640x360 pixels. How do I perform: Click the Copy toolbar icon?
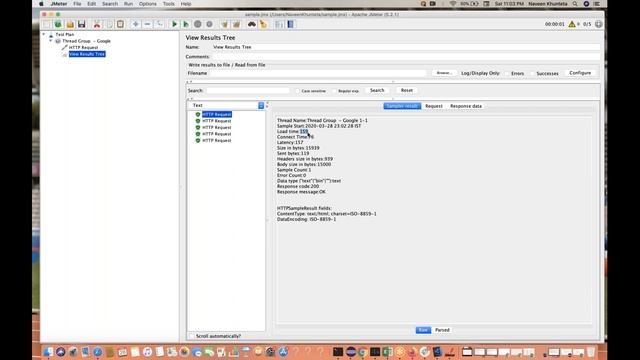coord(109,24)
